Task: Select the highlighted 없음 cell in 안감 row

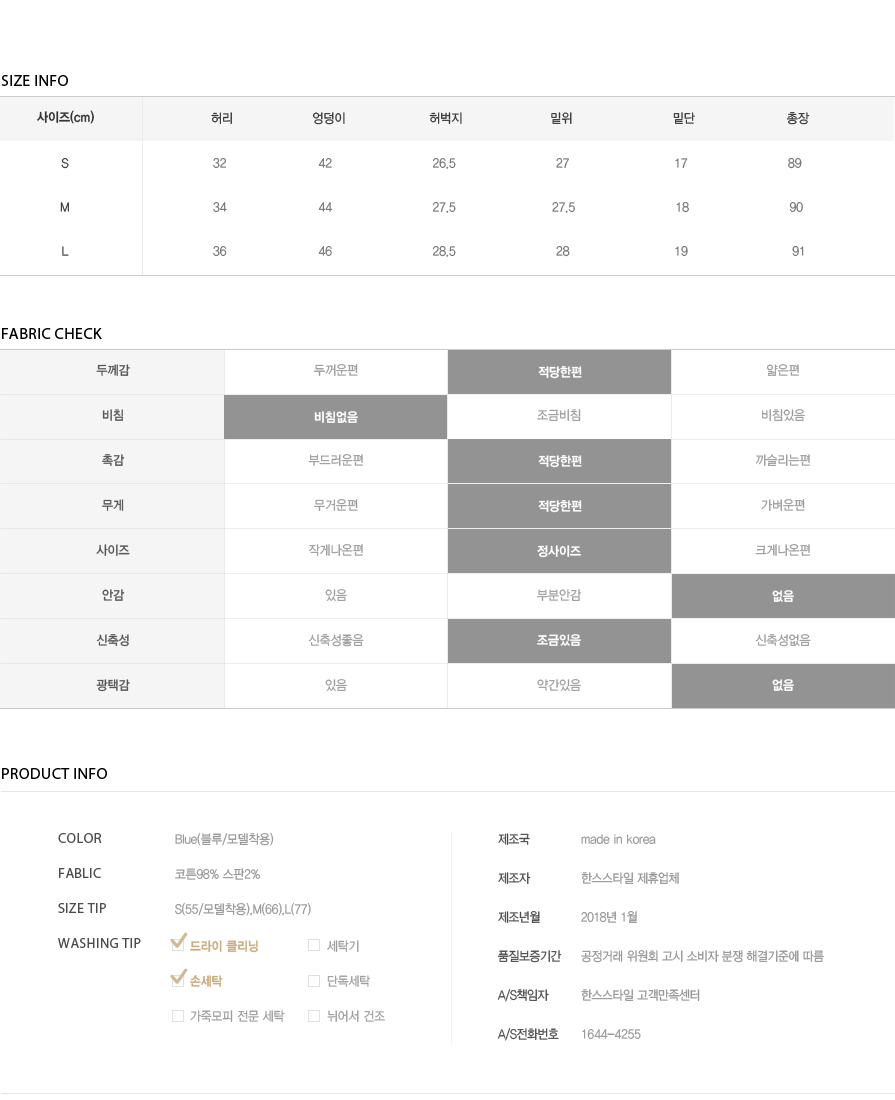Action: [783, 596]
